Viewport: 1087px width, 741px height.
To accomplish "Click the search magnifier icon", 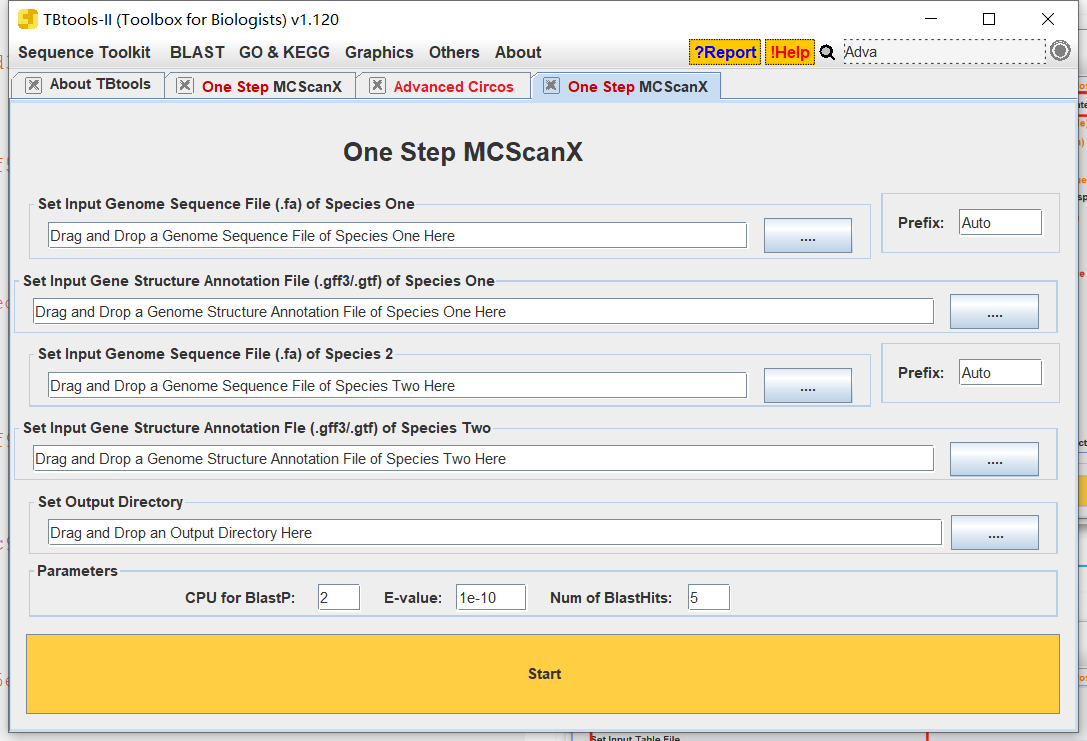I will click(x=827, y=53).
